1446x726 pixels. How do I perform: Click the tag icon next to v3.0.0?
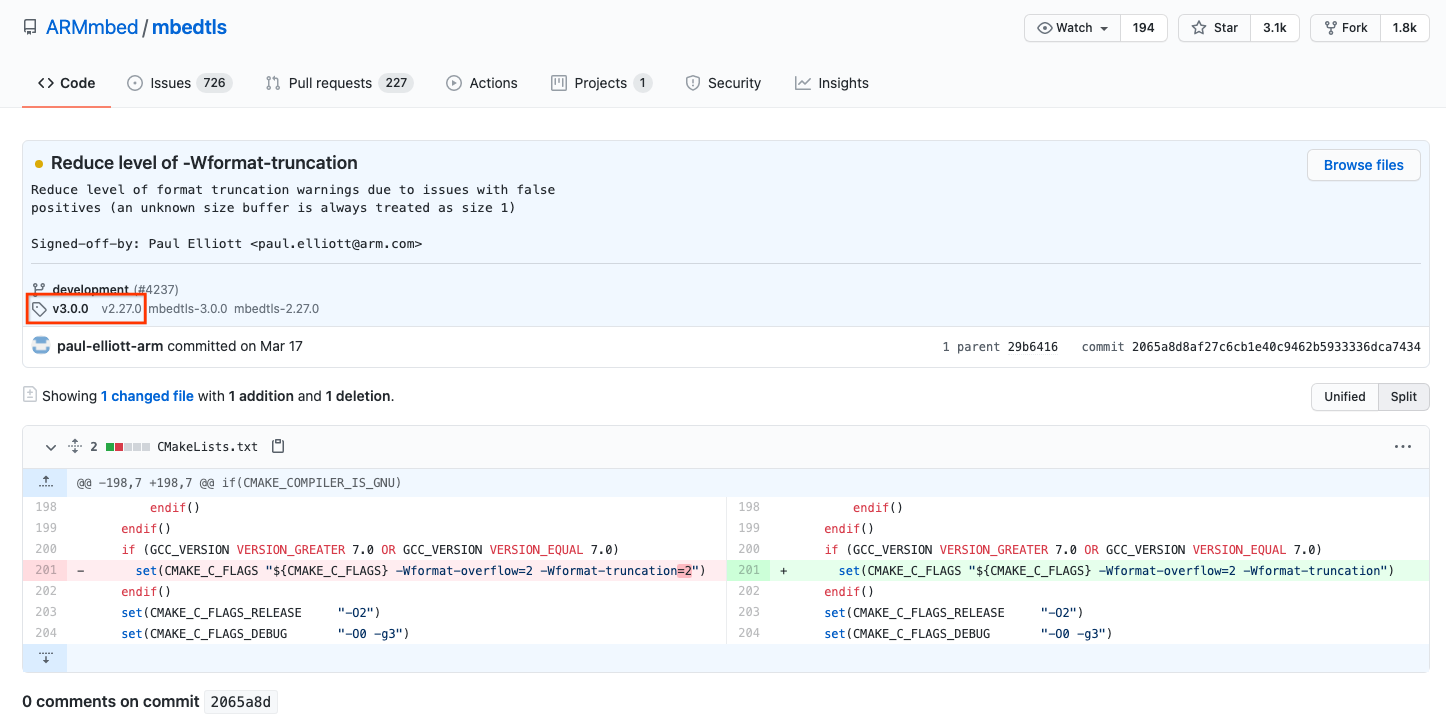click(x=39, y=308)
